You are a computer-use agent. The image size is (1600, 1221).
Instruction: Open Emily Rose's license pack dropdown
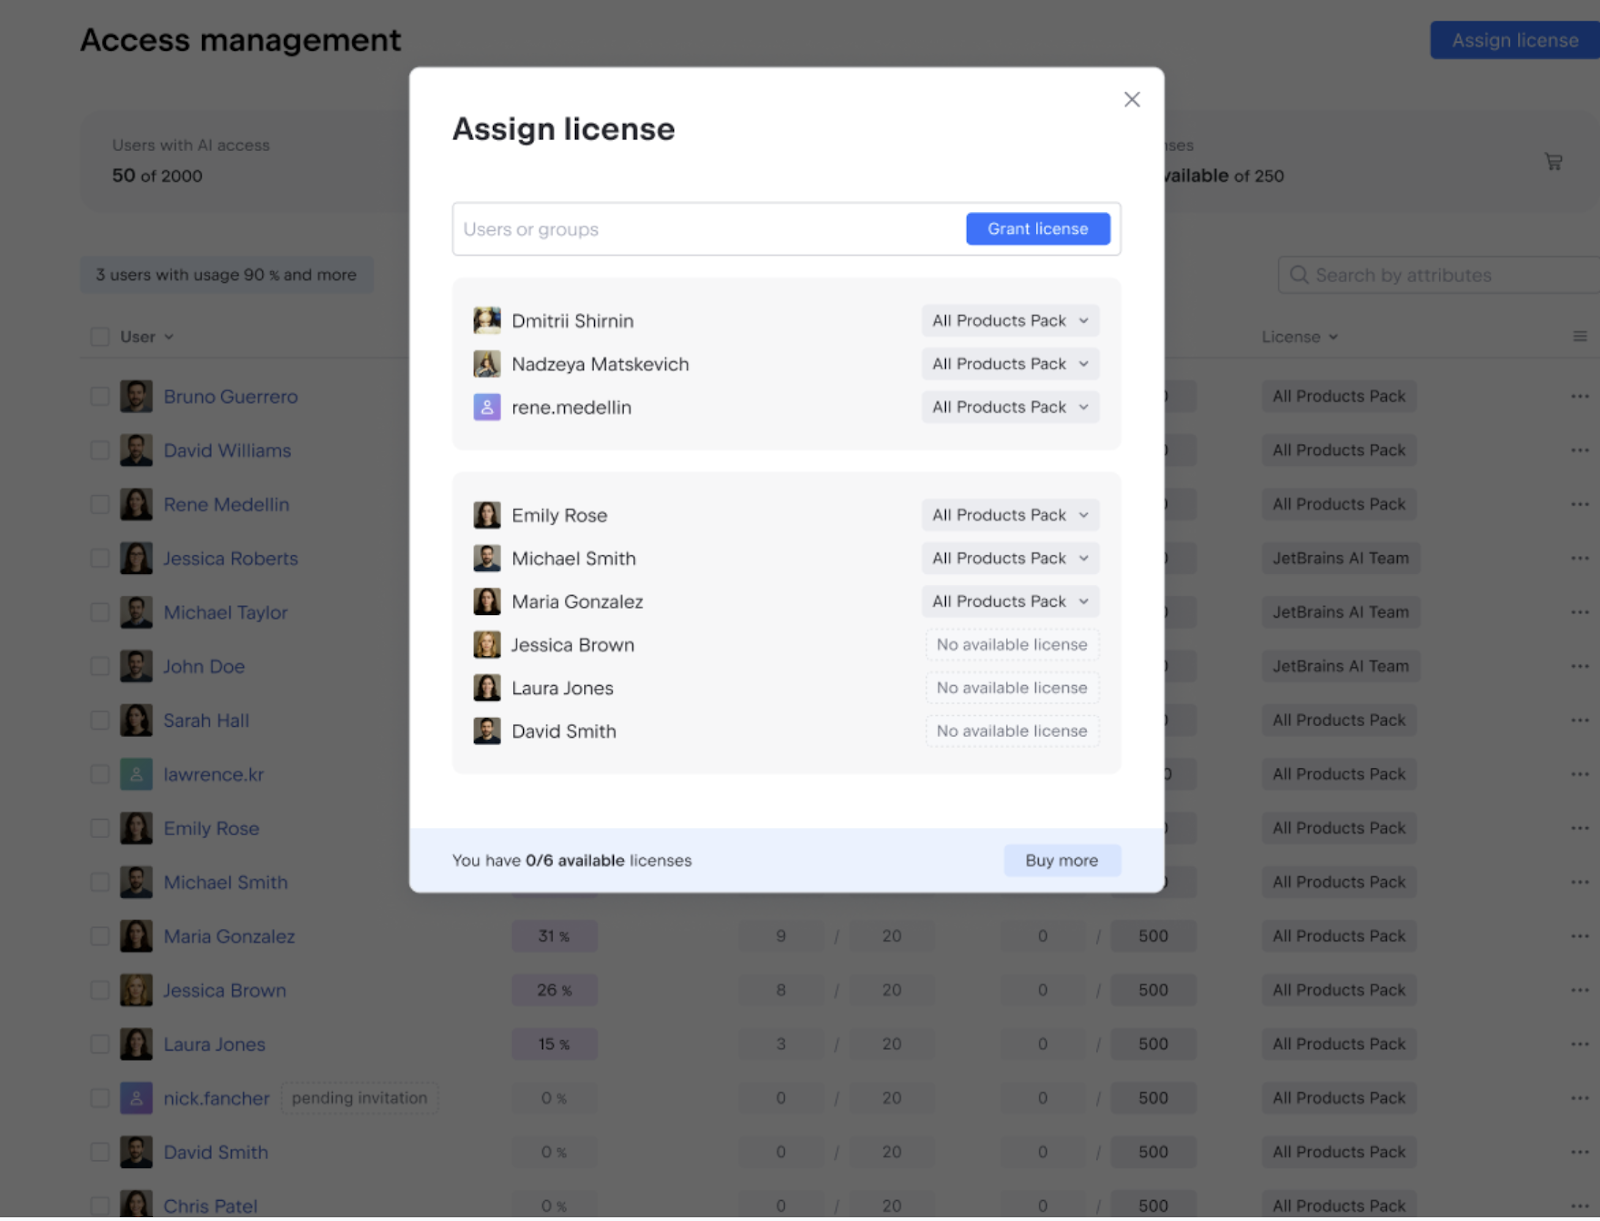pos(1010,516)
